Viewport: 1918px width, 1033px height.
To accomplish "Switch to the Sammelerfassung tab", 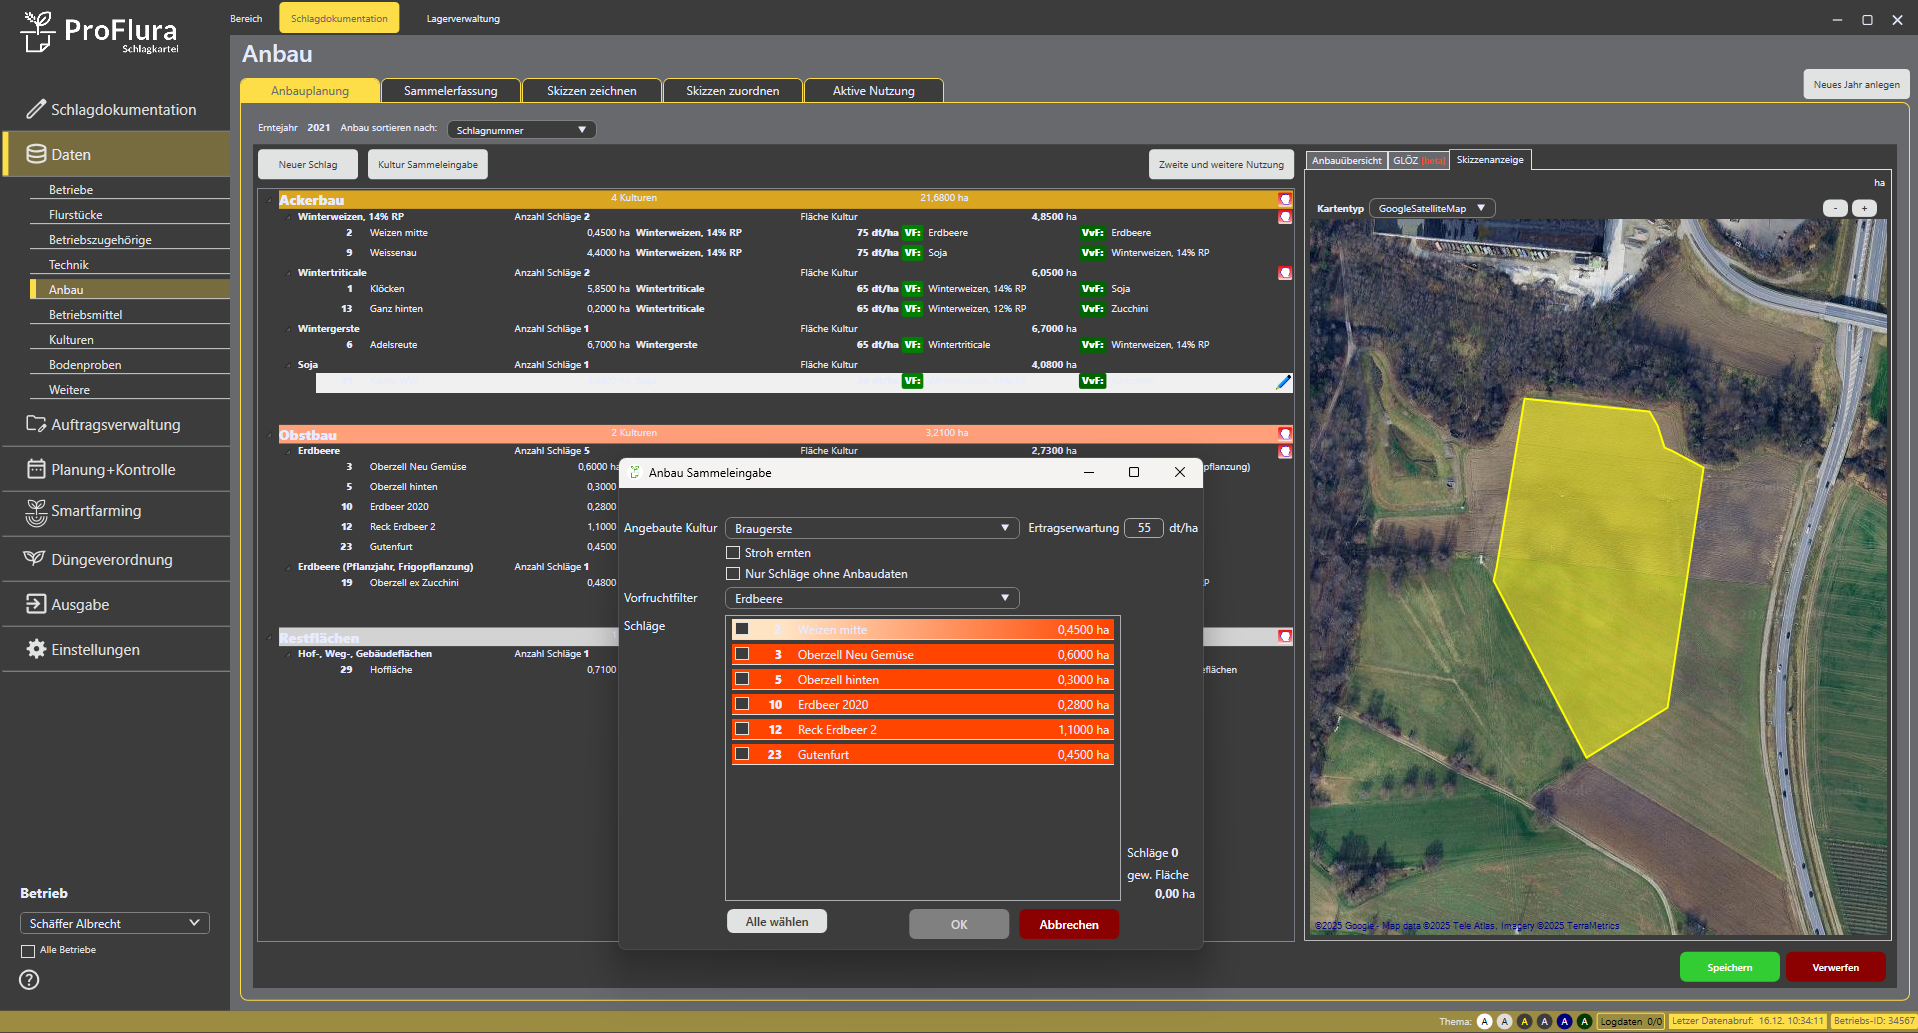I will (450, 91).
